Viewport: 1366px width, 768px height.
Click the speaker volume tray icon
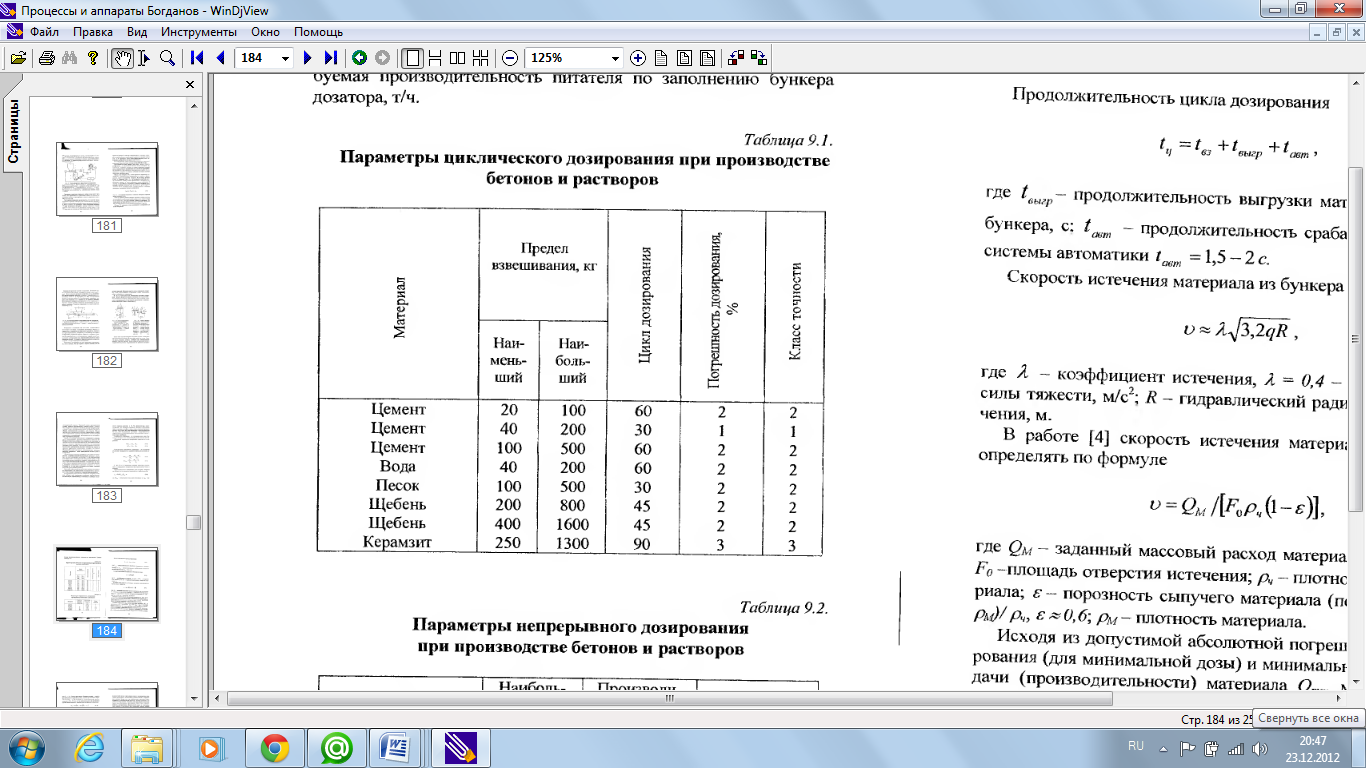1260,747
